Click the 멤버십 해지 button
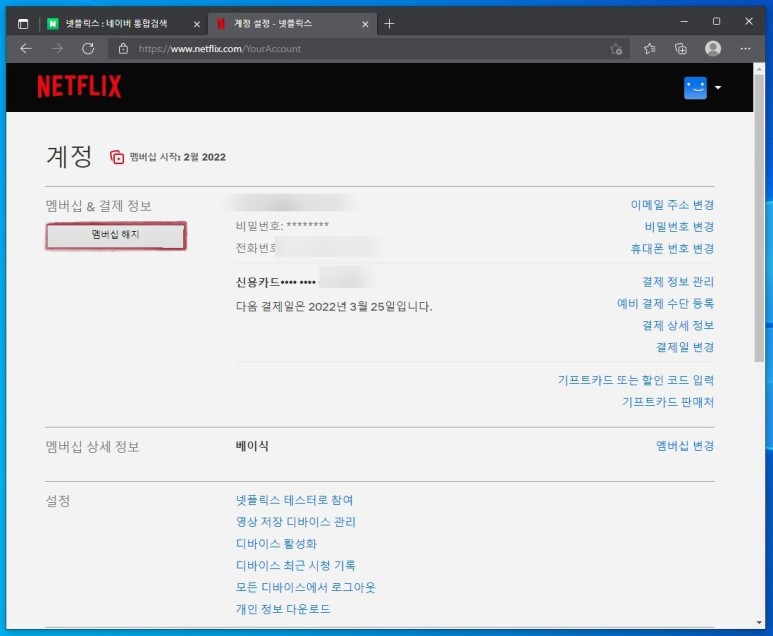Image resolution: width=773 pixels, height=636 pixels. (116, 236)
